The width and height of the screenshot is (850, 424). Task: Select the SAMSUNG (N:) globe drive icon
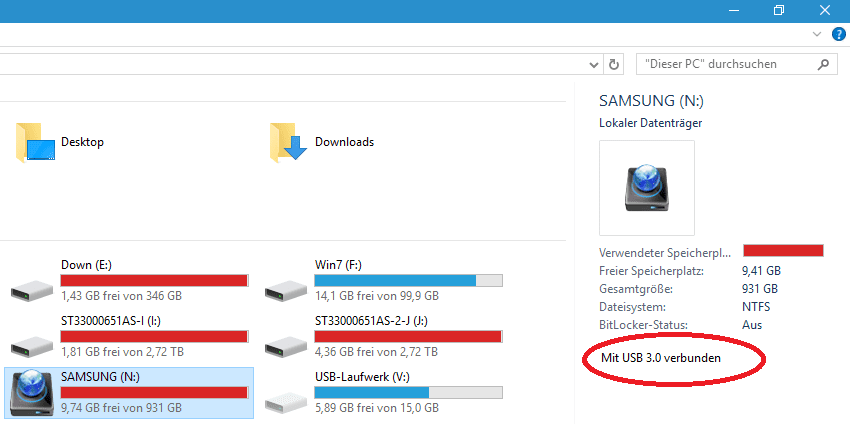click(32, 393)
